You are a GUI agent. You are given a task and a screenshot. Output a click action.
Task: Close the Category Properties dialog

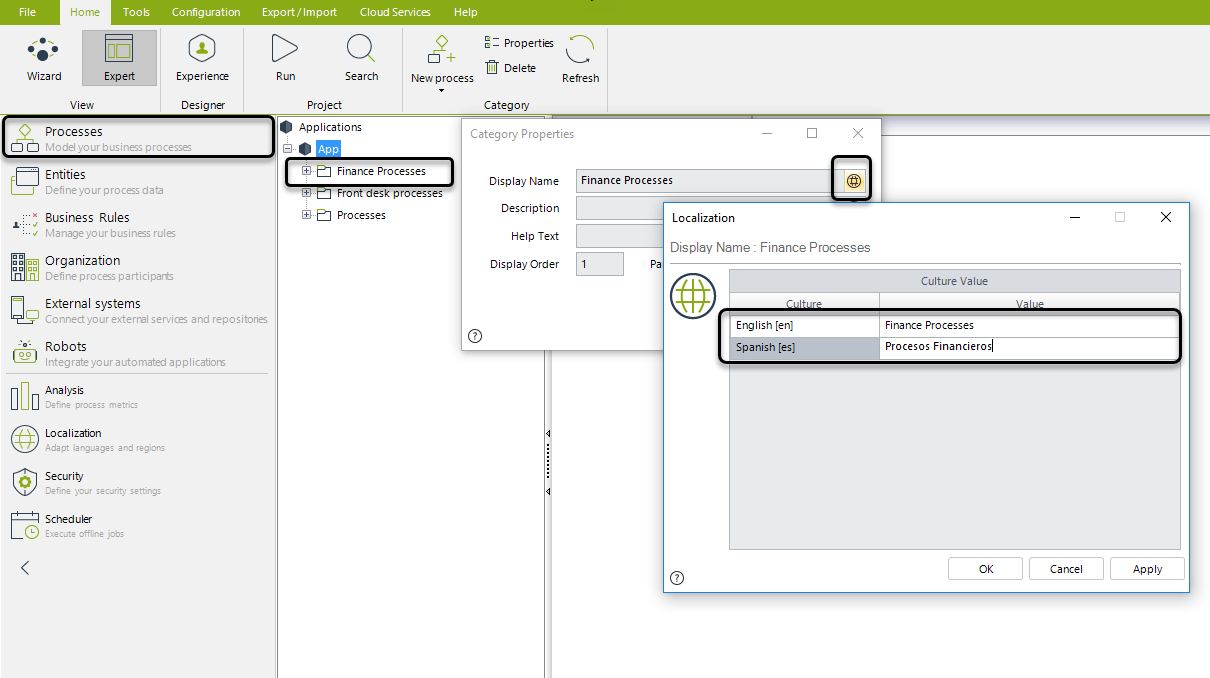tap(857, 133)
